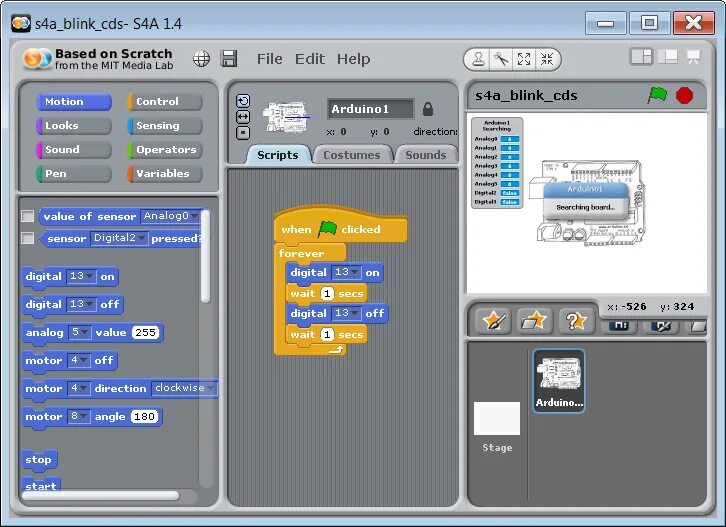Toggle sensor Digital2 pressed checkbox

[x=28, y=238]
